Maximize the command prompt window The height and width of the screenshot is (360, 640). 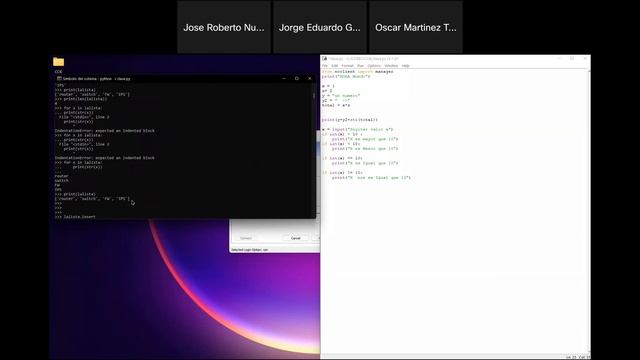[297, 78]
